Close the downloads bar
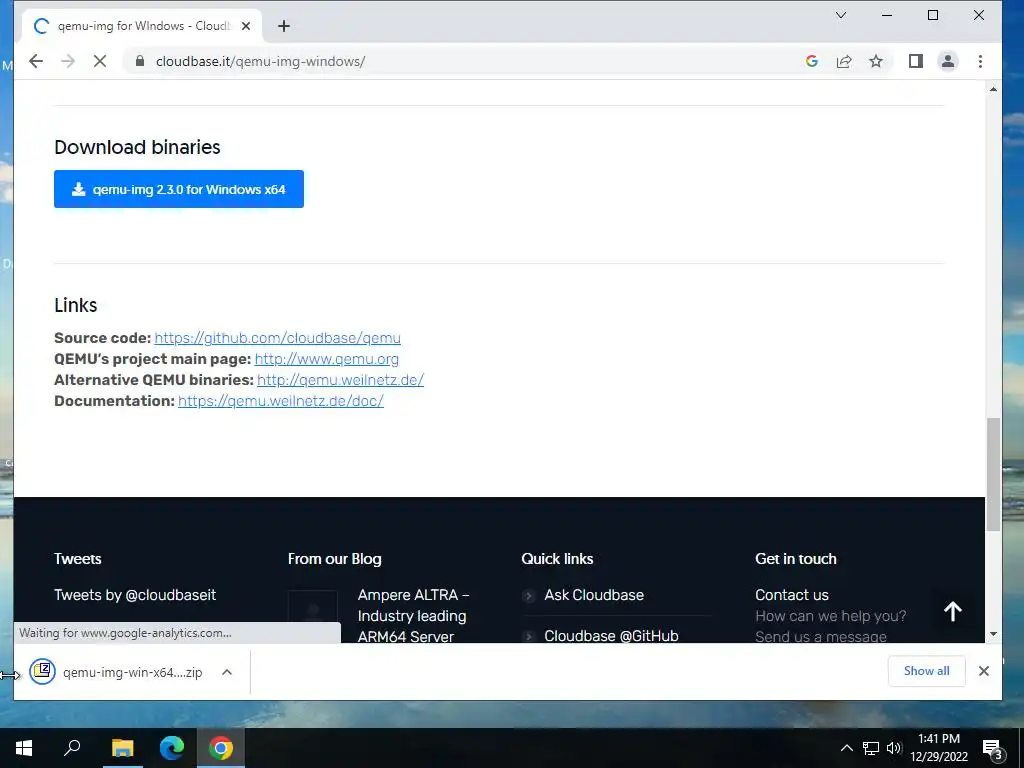The width and height of the screenshot is (1024, 768). [984, 671]
